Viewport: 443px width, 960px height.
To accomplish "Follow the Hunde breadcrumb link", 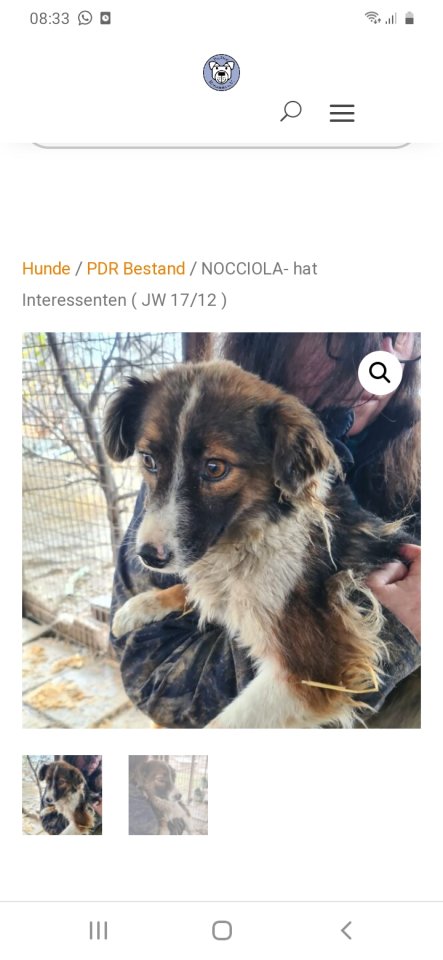I will click(46, 269).
